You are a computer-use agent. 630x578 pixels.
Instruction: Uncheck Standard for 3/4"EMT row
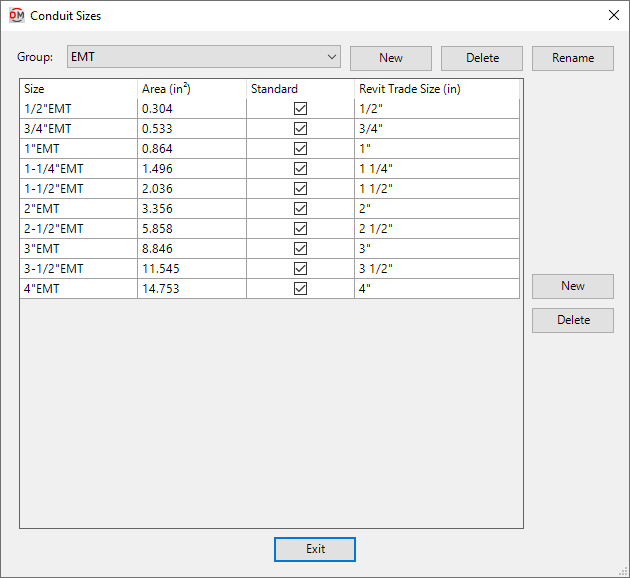point(300,129)
